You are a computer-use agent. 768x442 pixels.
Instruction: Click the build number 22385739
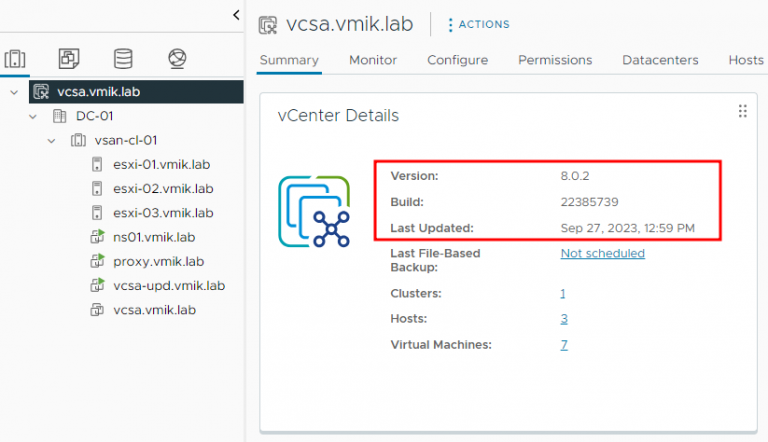[590, 202]
